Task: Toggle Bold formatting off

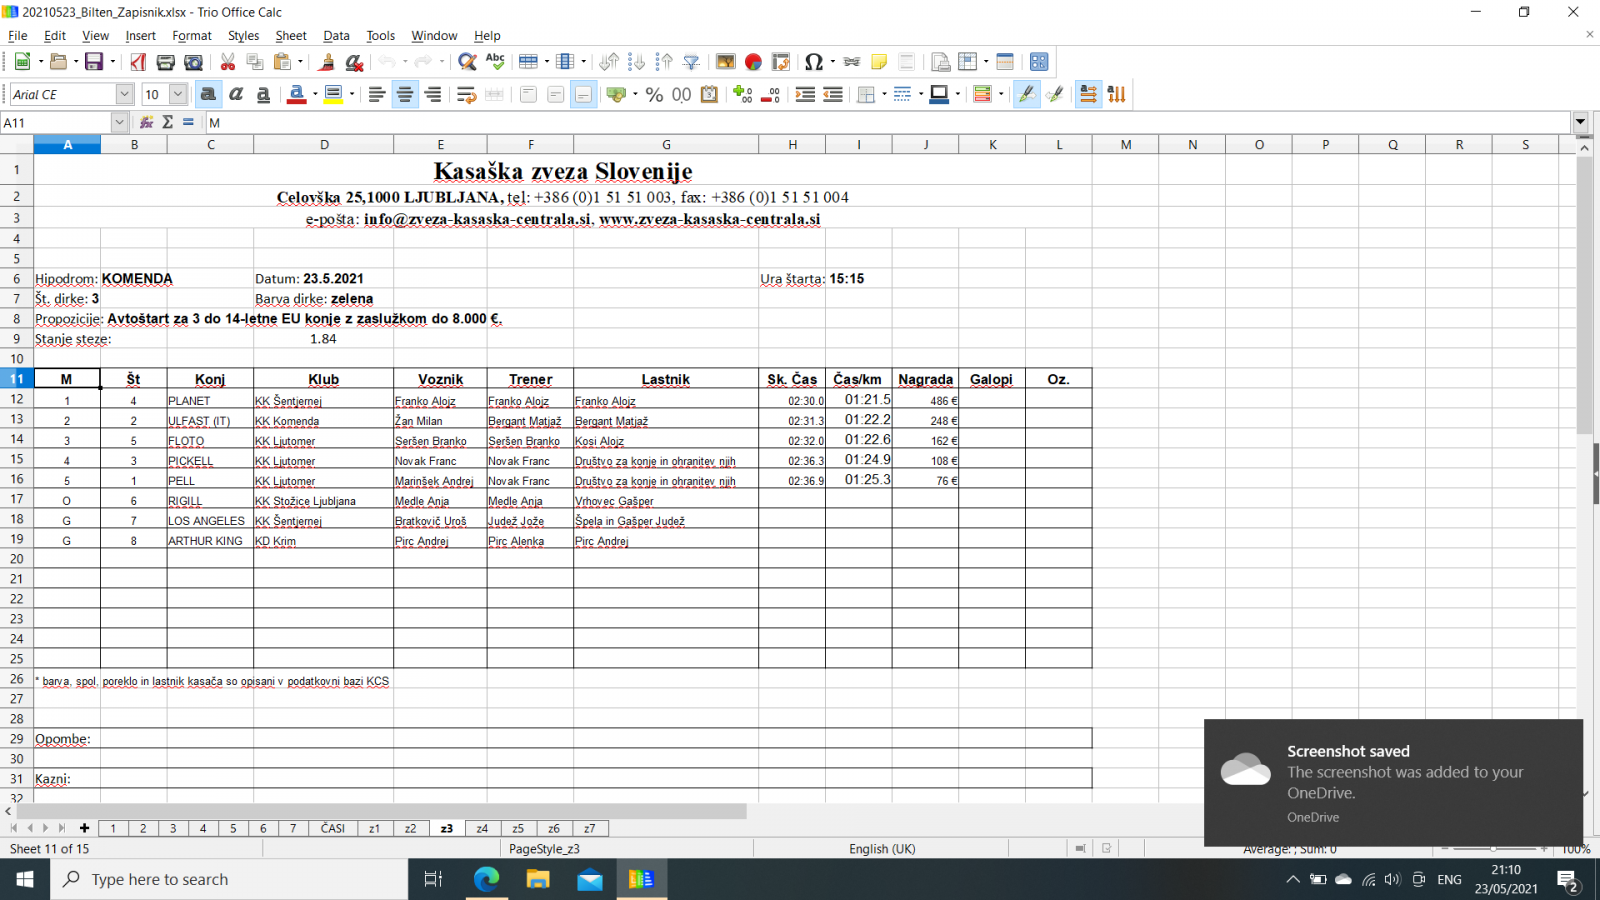Action: pyautogui.click(x=208, y=94)
